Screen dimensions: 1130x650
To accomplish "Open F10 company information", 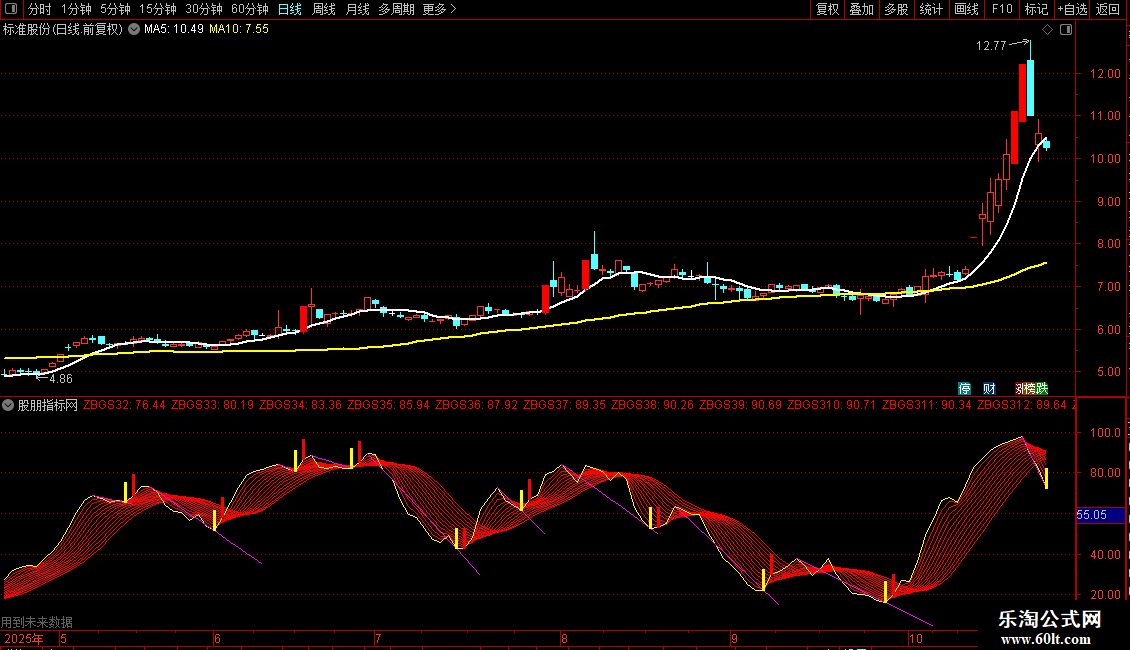I will tap(1002, 9).
